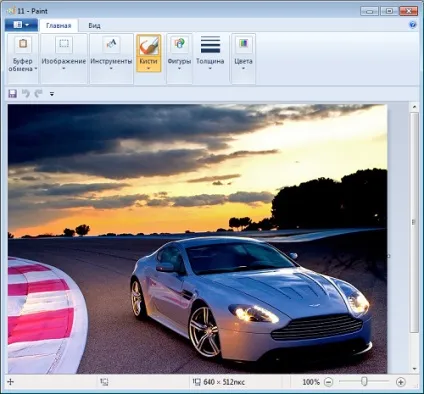This screenshot has height=394, width=424.
Task: Switch to the Вид tab
Action: [94, 26]
